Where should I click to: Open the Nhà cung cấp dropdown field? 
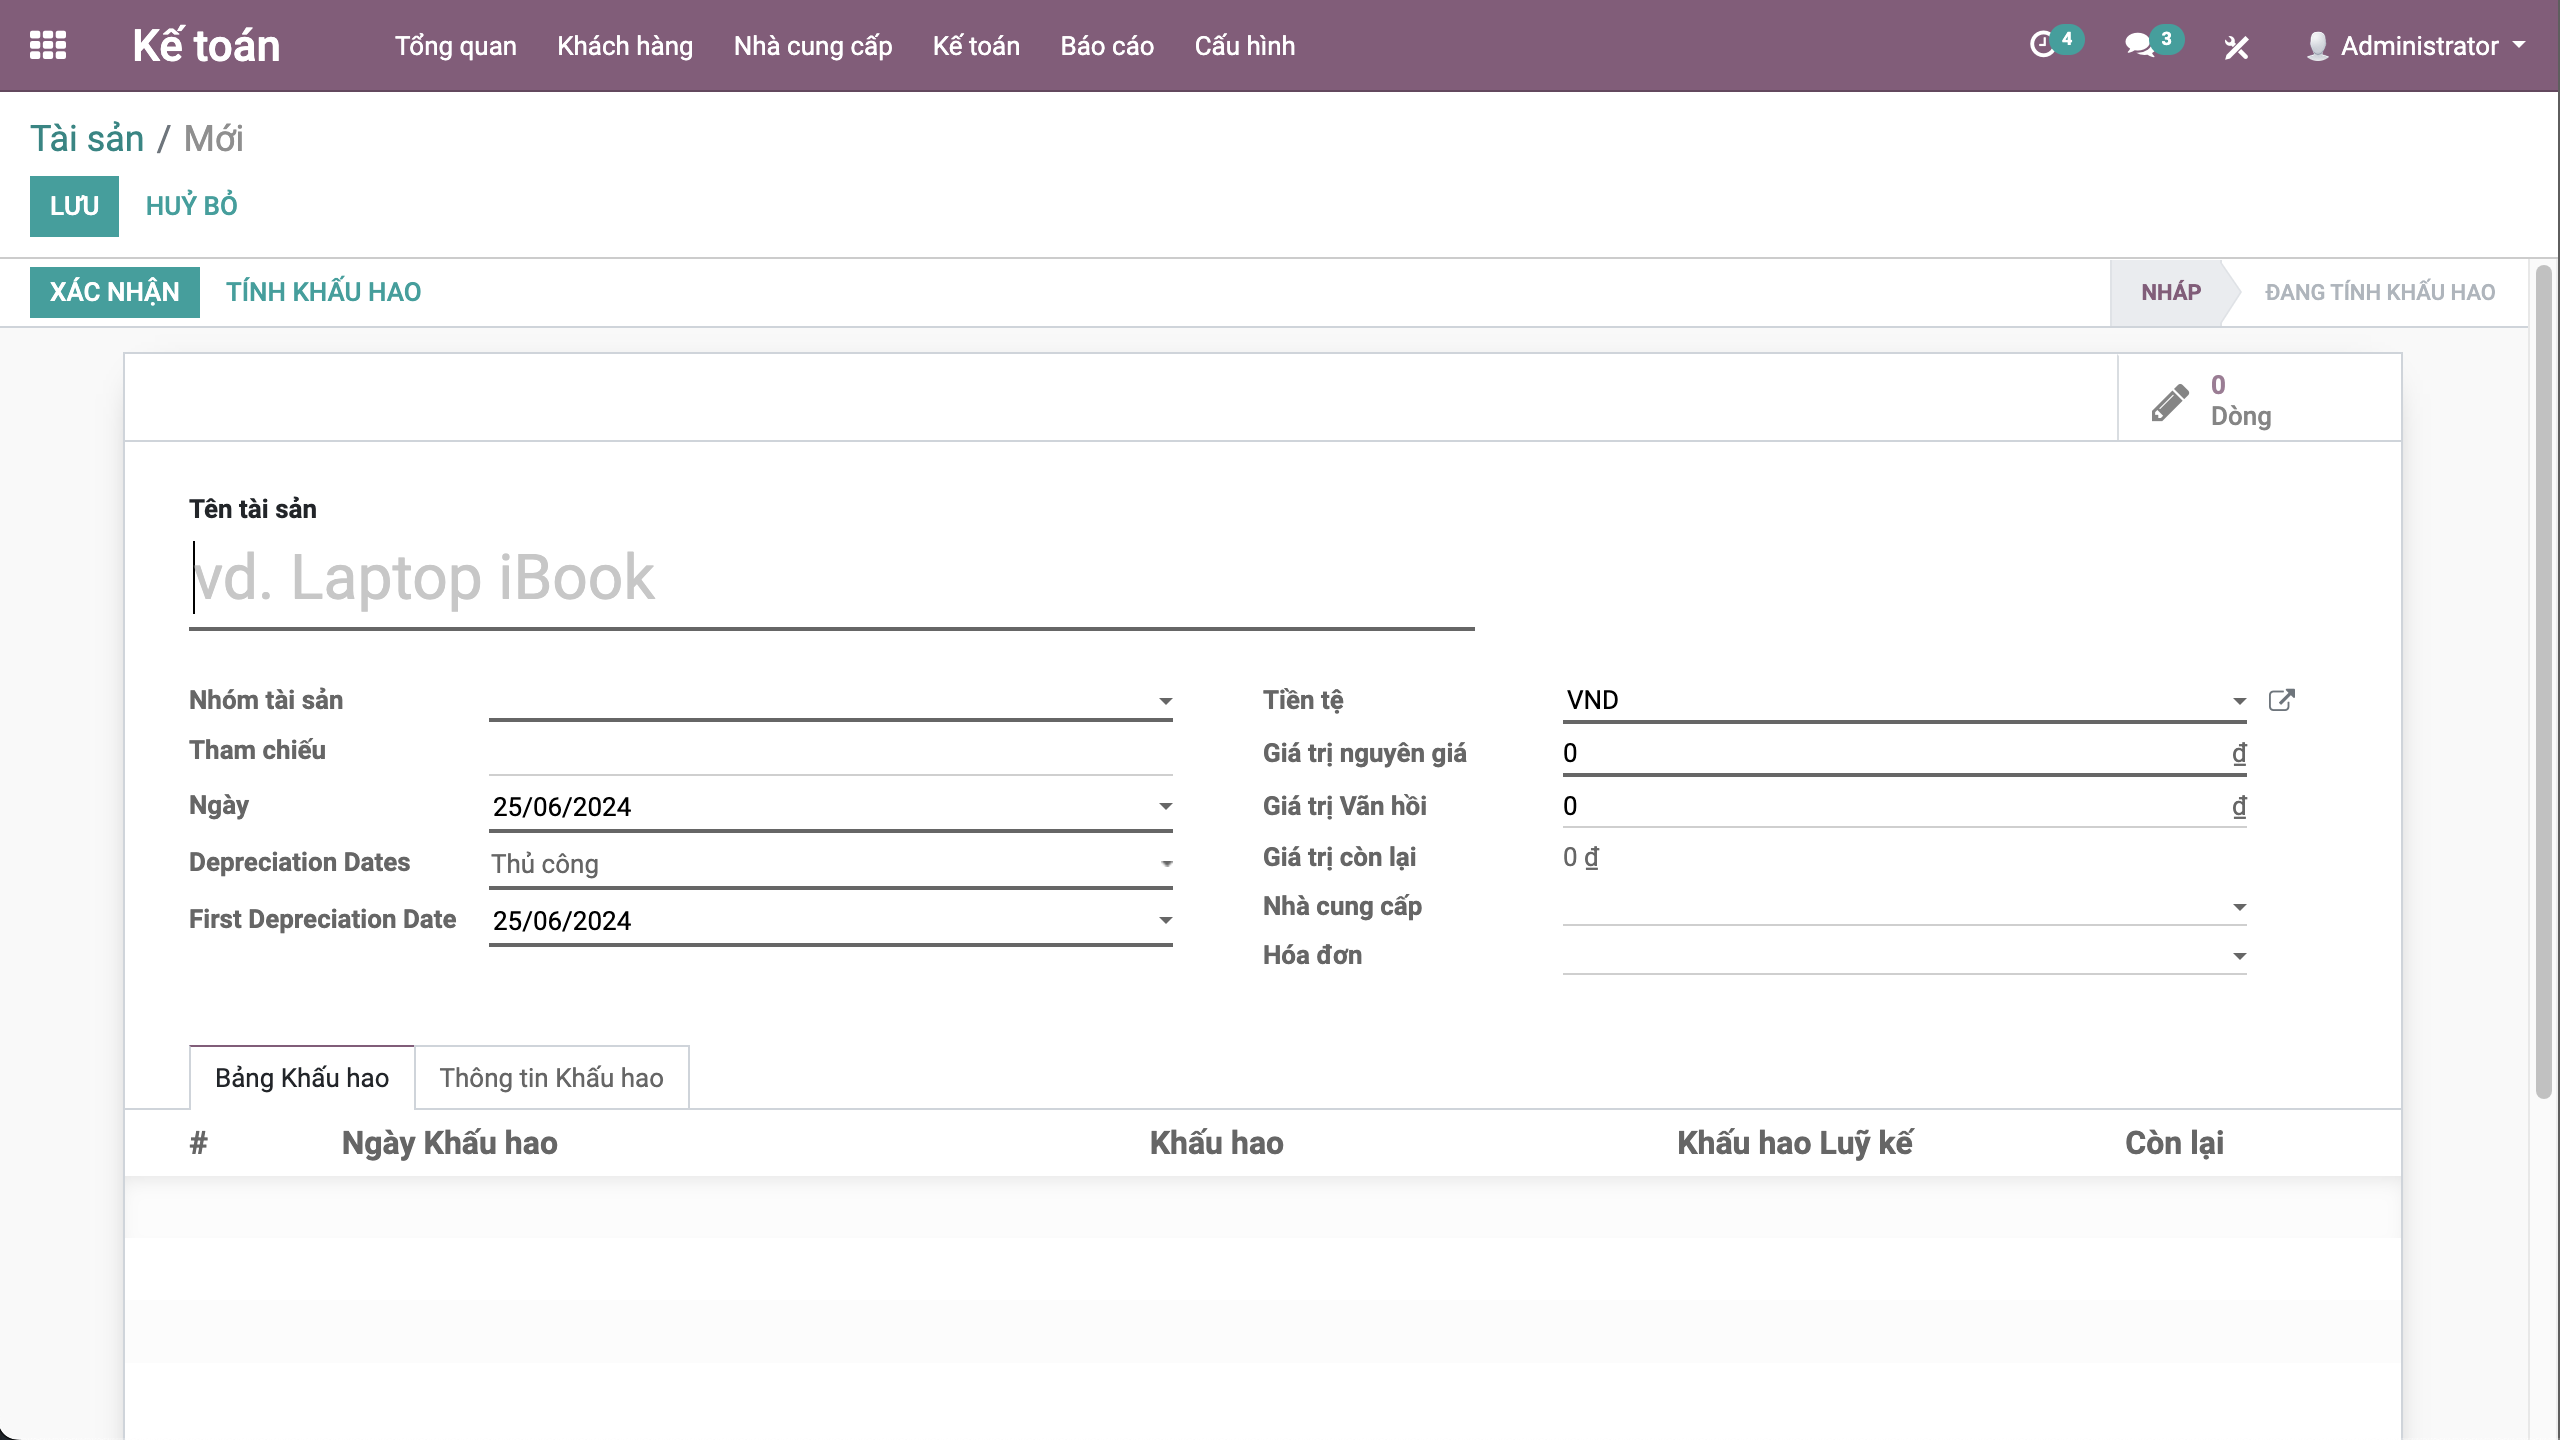[2239, 907]
